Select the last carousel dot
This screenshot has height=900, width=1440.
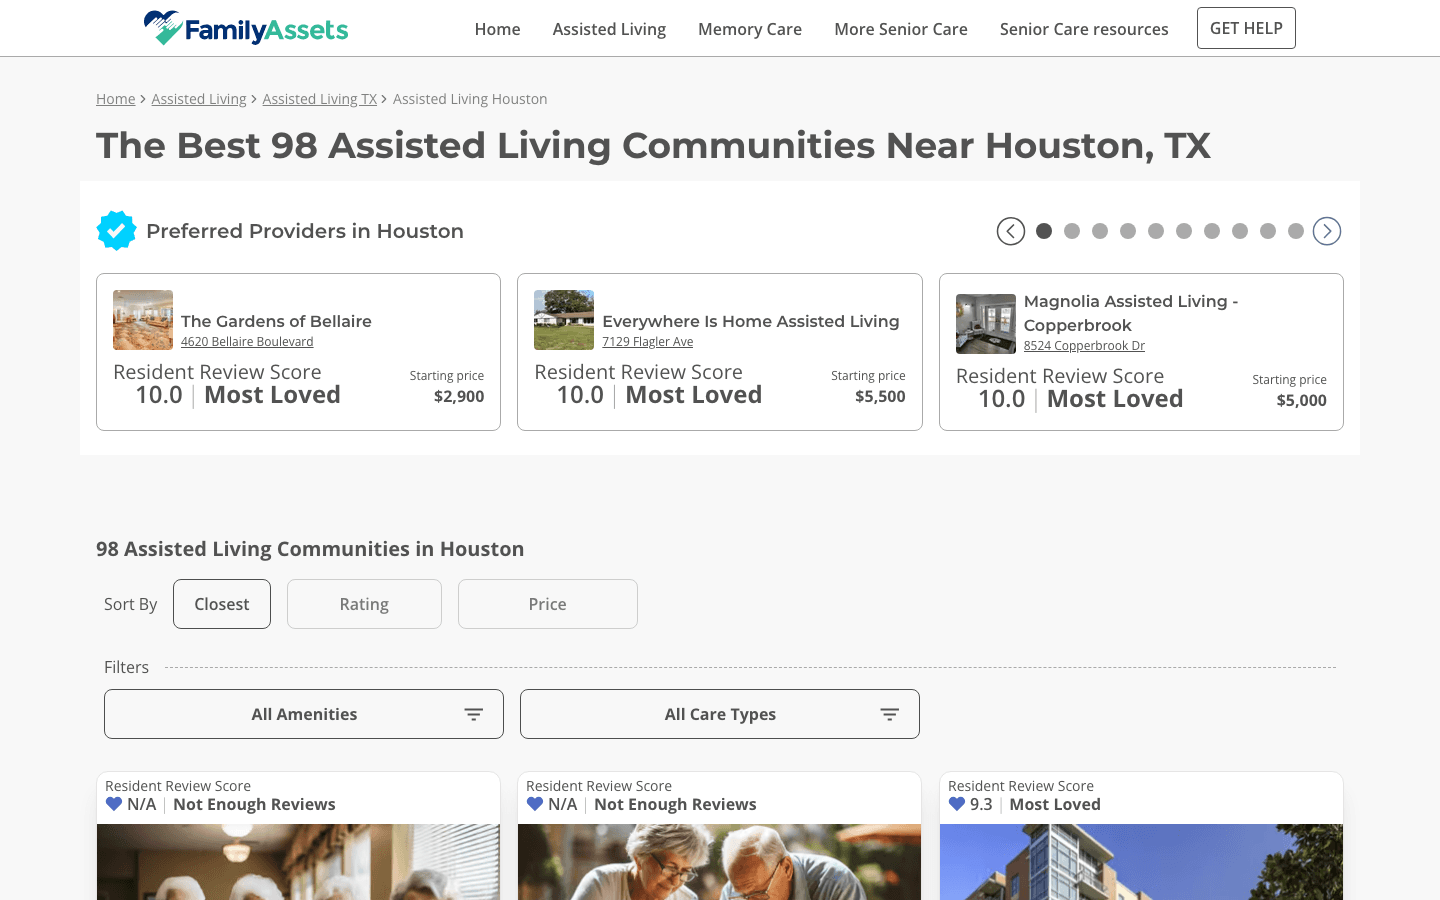point(1296,231)
